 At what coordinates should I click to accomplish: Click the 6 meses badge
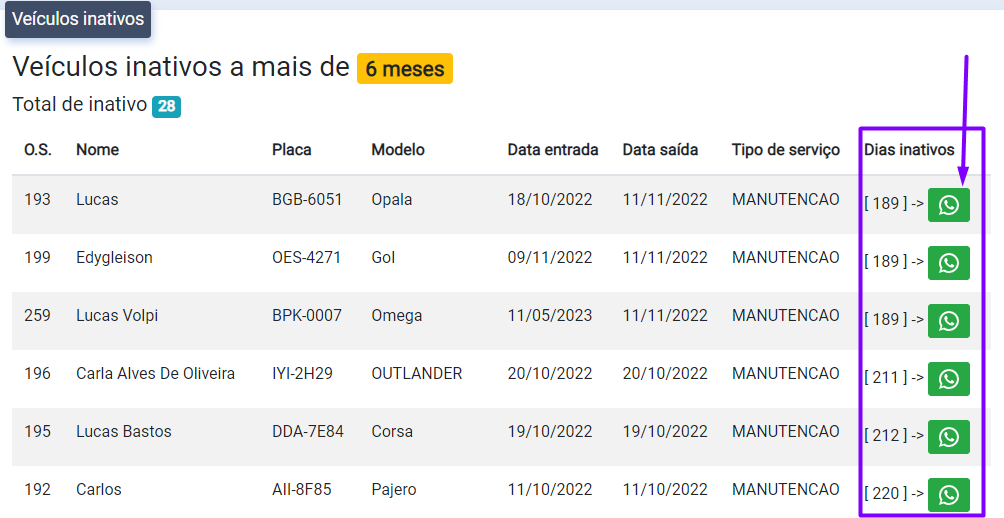405,69
